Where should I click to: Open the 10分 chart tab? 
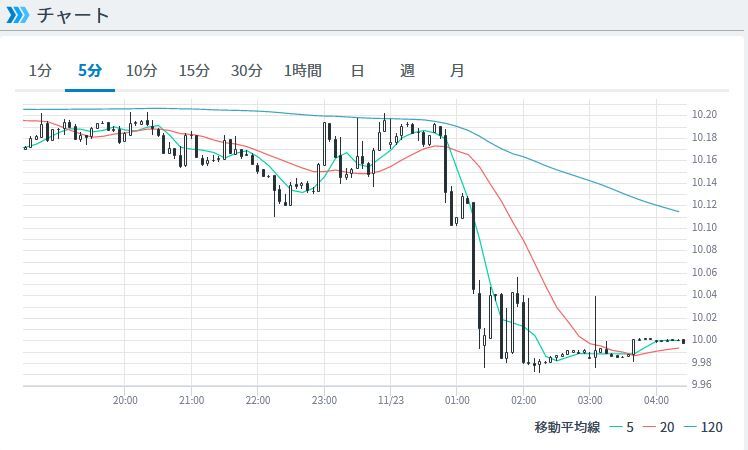tap(142, 71)
